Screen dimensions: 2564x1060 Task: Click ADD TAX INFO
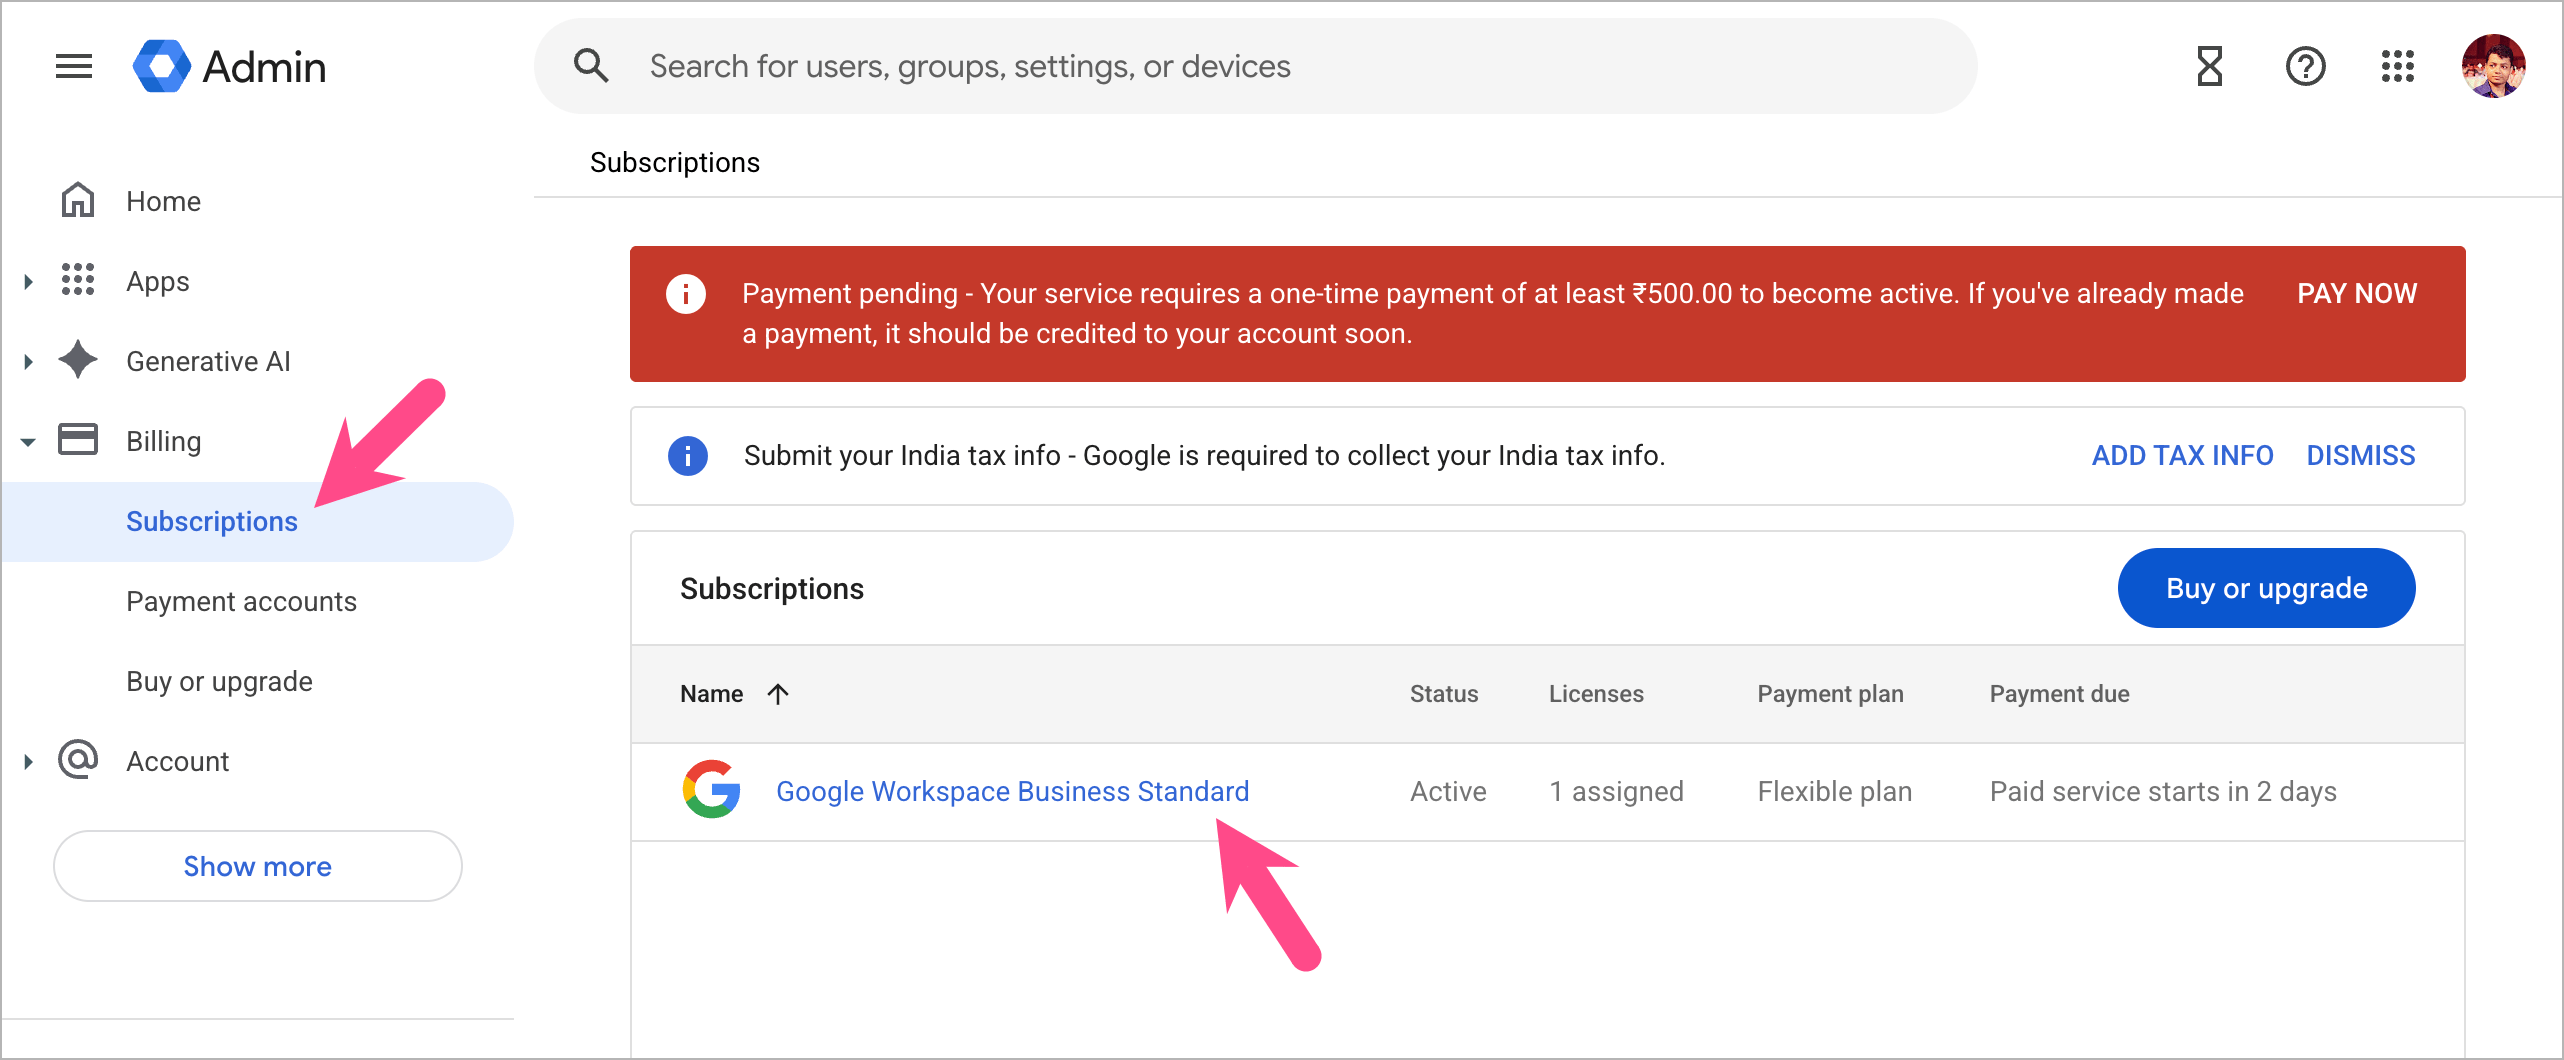2183,455
